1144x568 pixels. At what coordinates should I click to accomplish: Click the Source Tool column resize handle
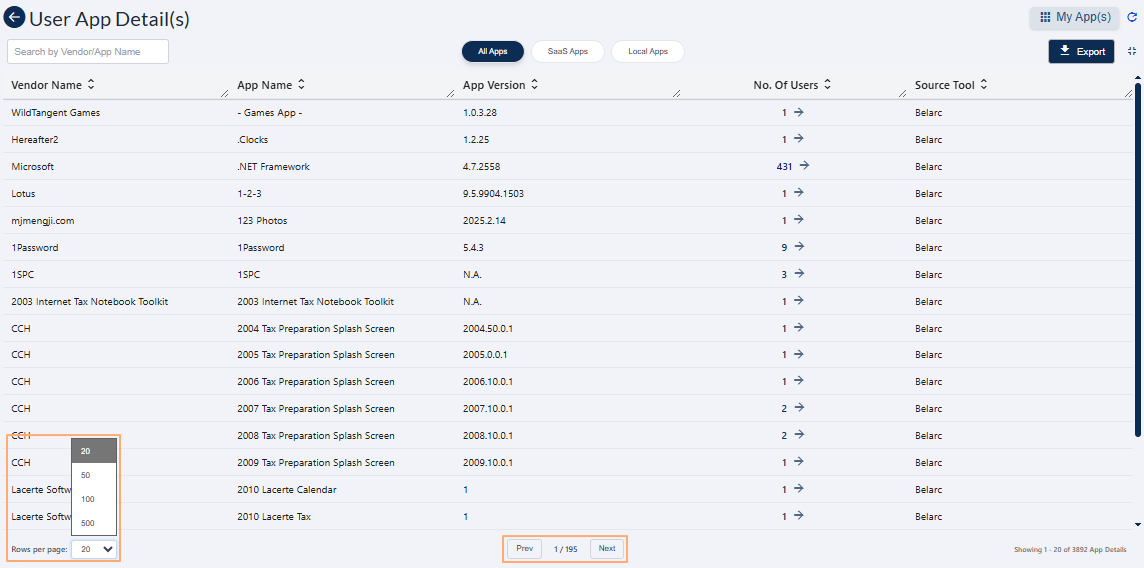click(1129, 93)
